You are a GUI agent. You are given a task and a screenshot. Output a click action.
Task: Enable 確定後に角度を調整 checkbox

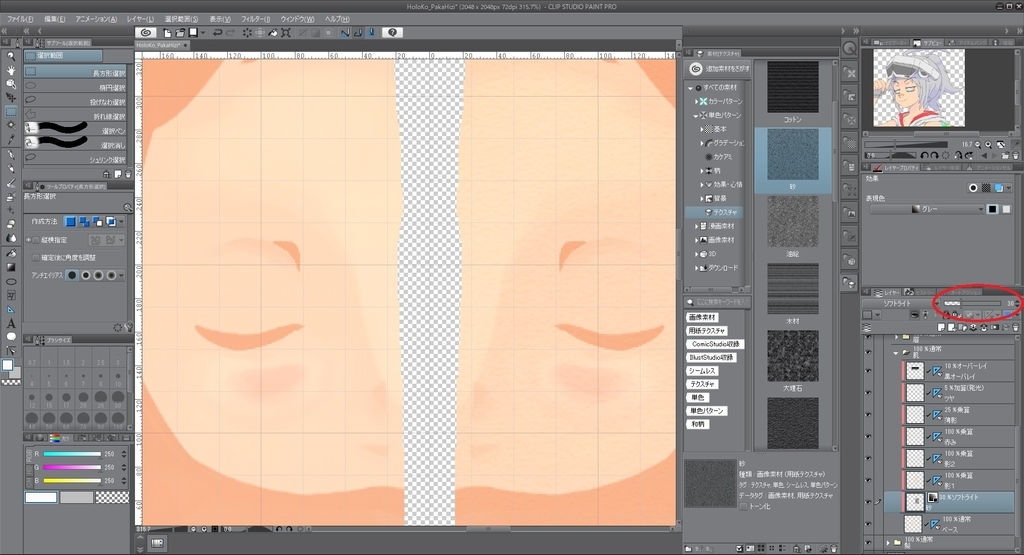click(37, 257)
